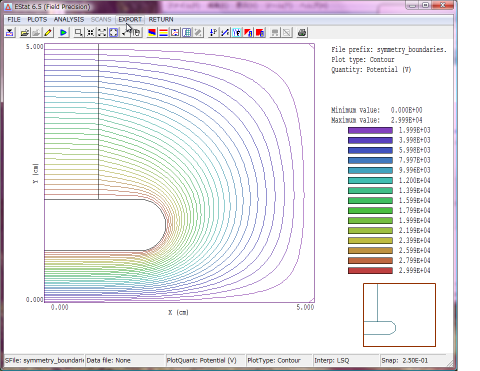Click the grayed-out pencil toolbar icon
This screenshot has height=371, width=480.
(x=198, y=33)
